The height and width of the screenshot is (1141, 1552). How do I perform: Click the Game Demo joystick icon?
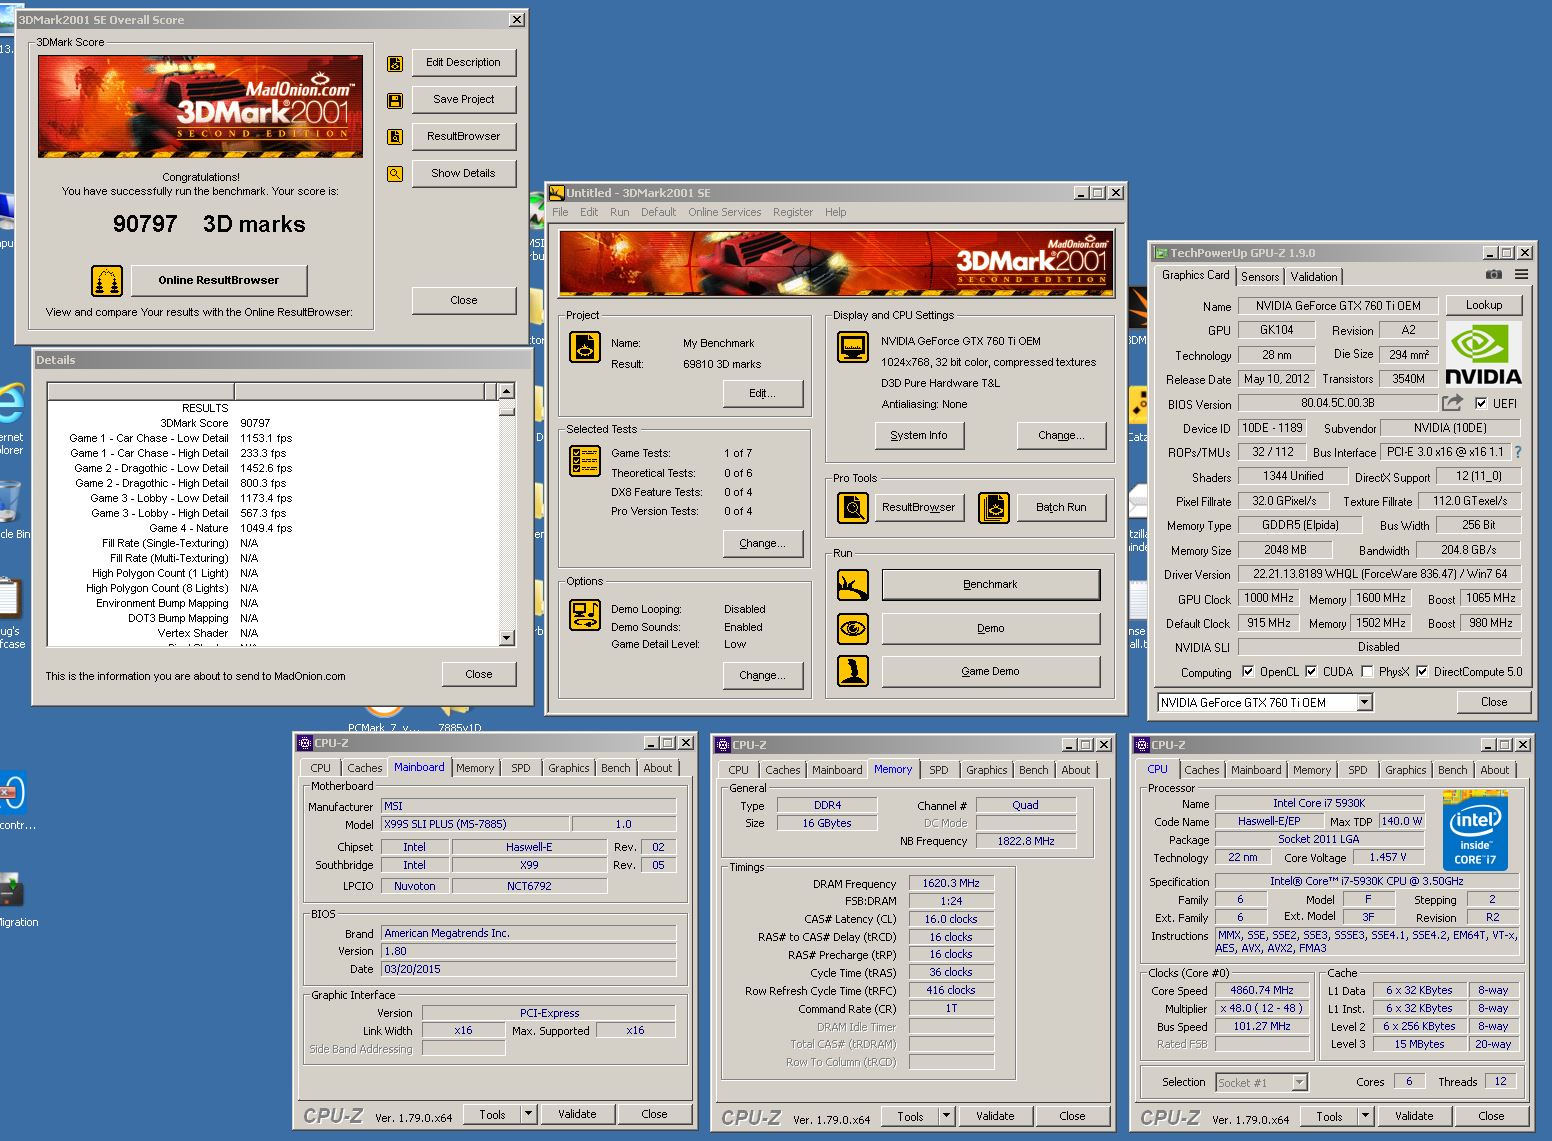click(853, 671)
